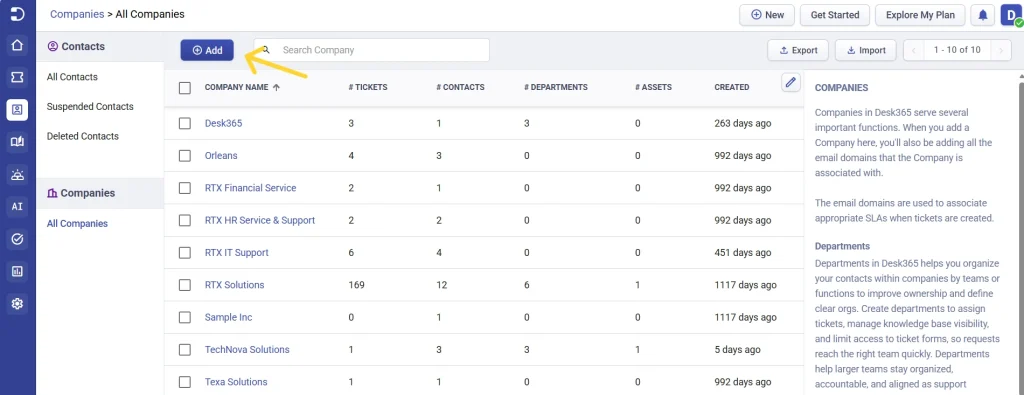
Task: Check the RTX Financial Service checkbox
Action: 185,188
